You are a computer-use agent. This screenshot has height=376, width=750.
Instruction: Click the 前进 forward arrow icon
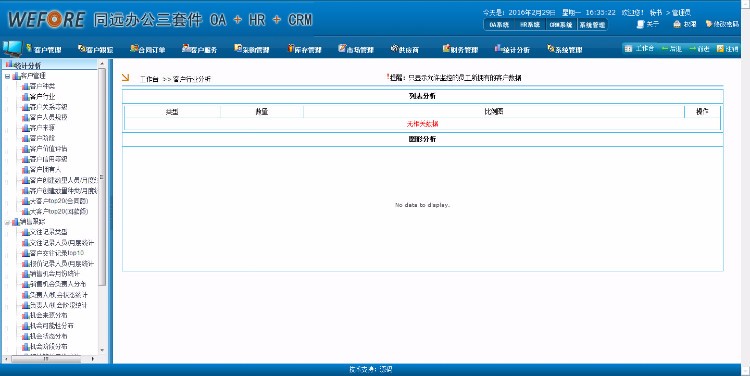point(692,48)
